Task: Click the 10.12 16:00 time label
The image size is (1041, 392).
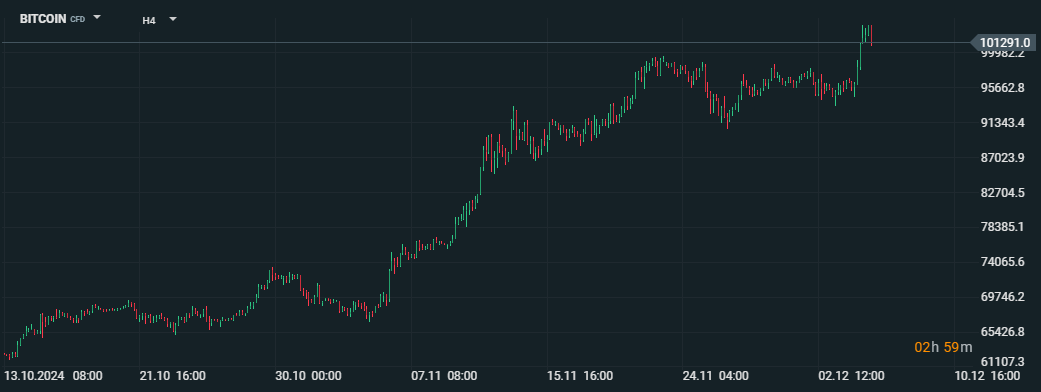Action: [987, 376]
